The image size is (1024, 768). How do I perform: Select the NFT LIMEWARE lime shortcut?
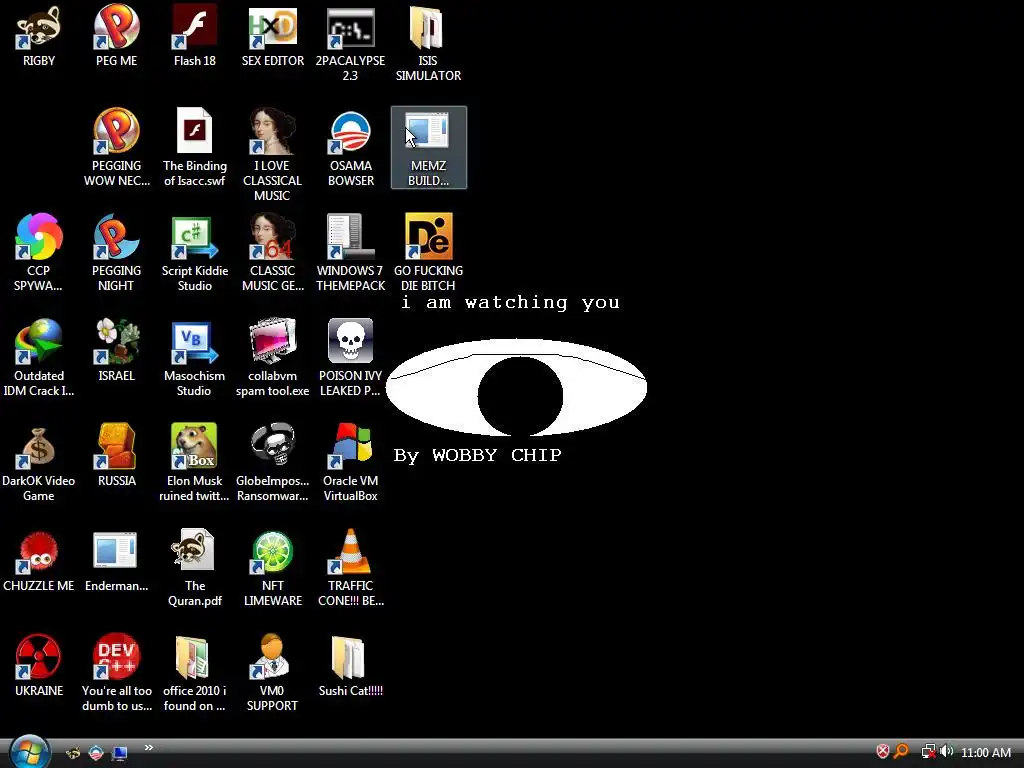tap(272, 568)
